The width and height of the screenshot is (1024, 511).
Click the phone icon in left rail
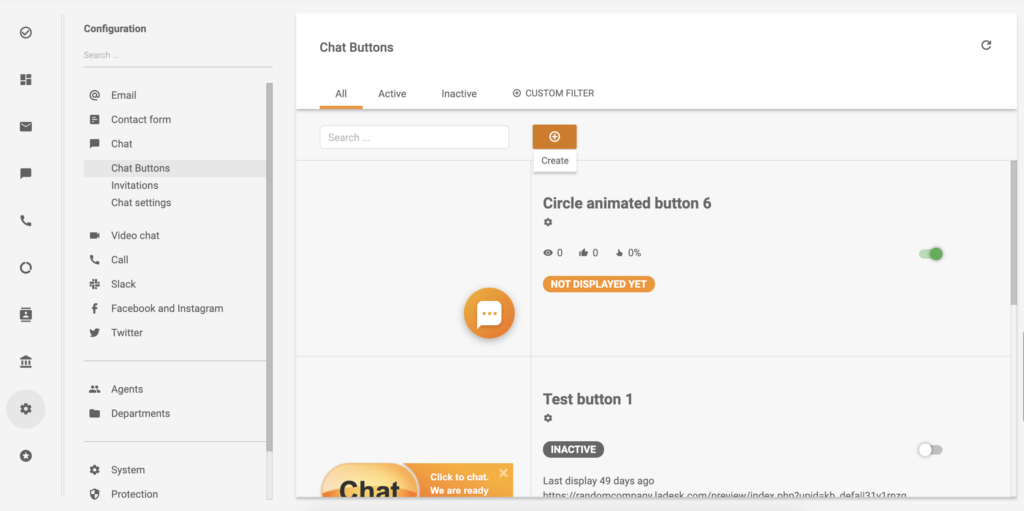26,221
